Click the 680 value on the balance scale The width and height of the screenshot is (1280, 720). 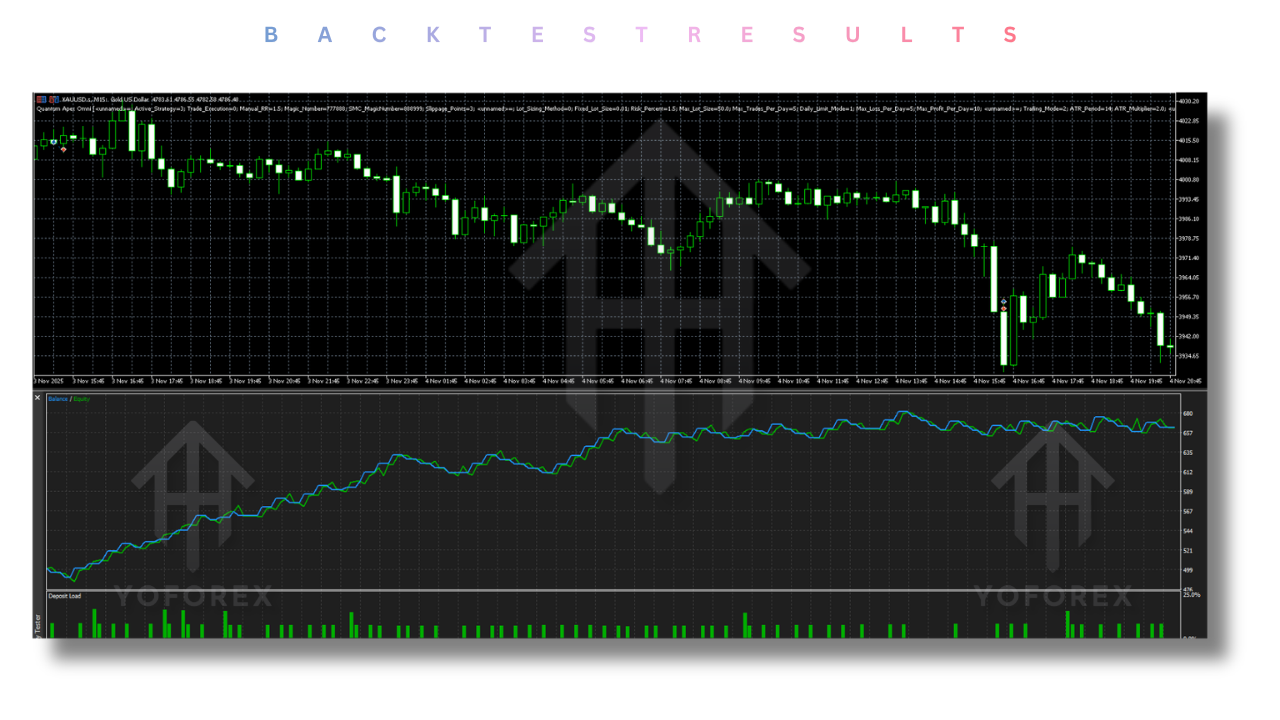coord(1187,414)
